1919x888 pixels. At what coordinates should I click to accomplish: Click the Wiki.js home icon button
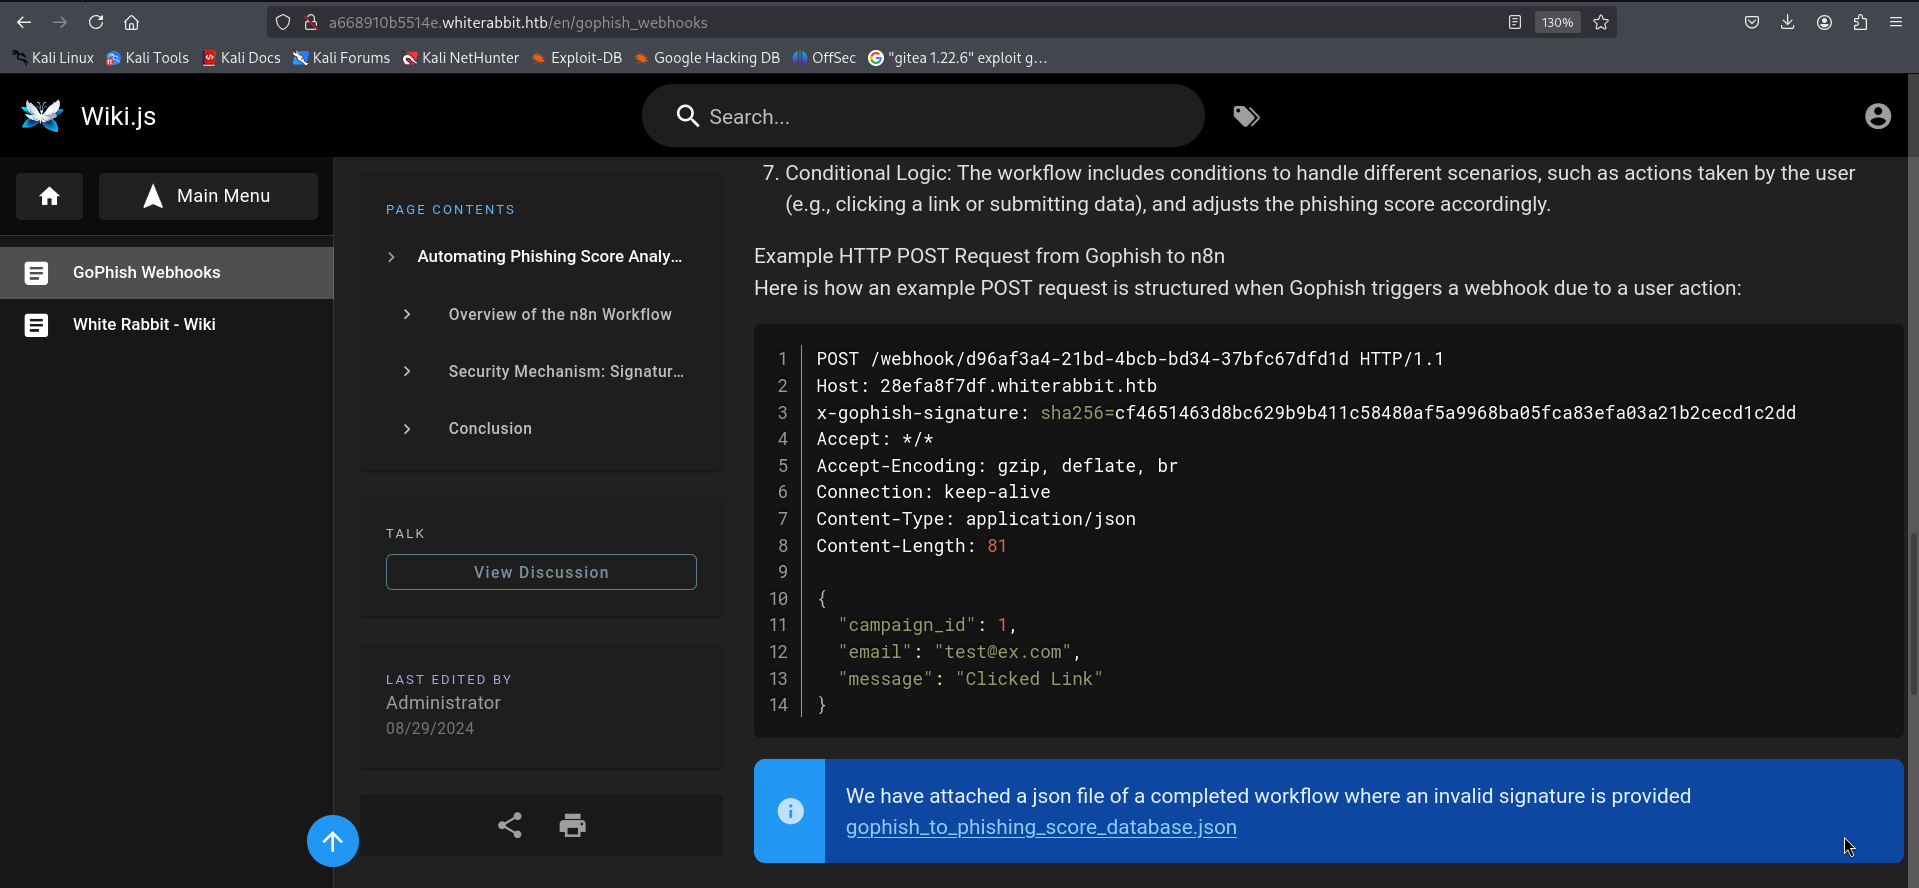[49, 196]
